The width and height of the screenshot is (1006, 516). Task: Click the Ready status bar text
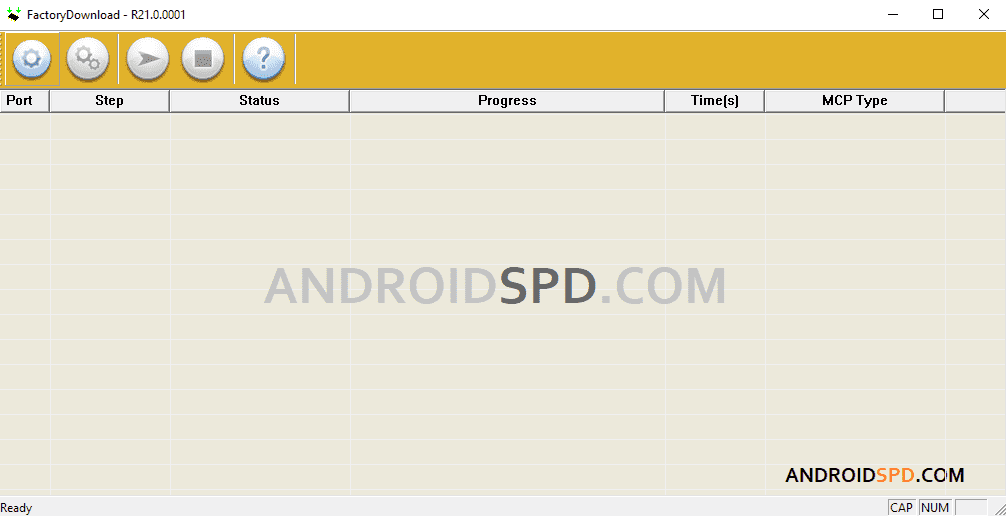(16, 508)
